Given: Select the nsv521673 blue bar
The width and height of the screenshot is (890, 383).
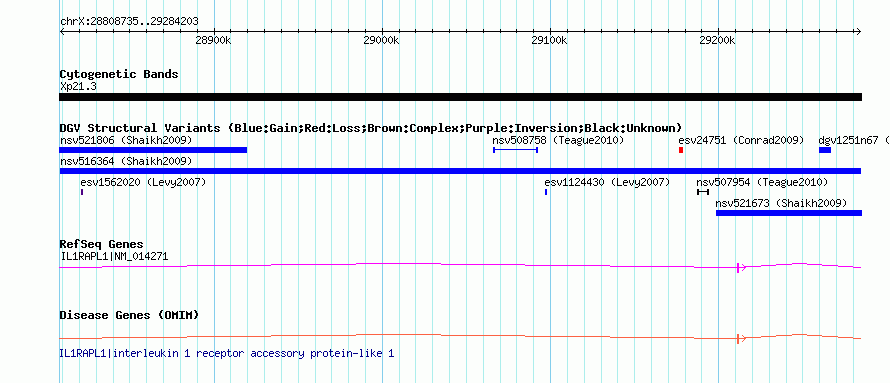Looking at the screenshot, I should point(789,213).
